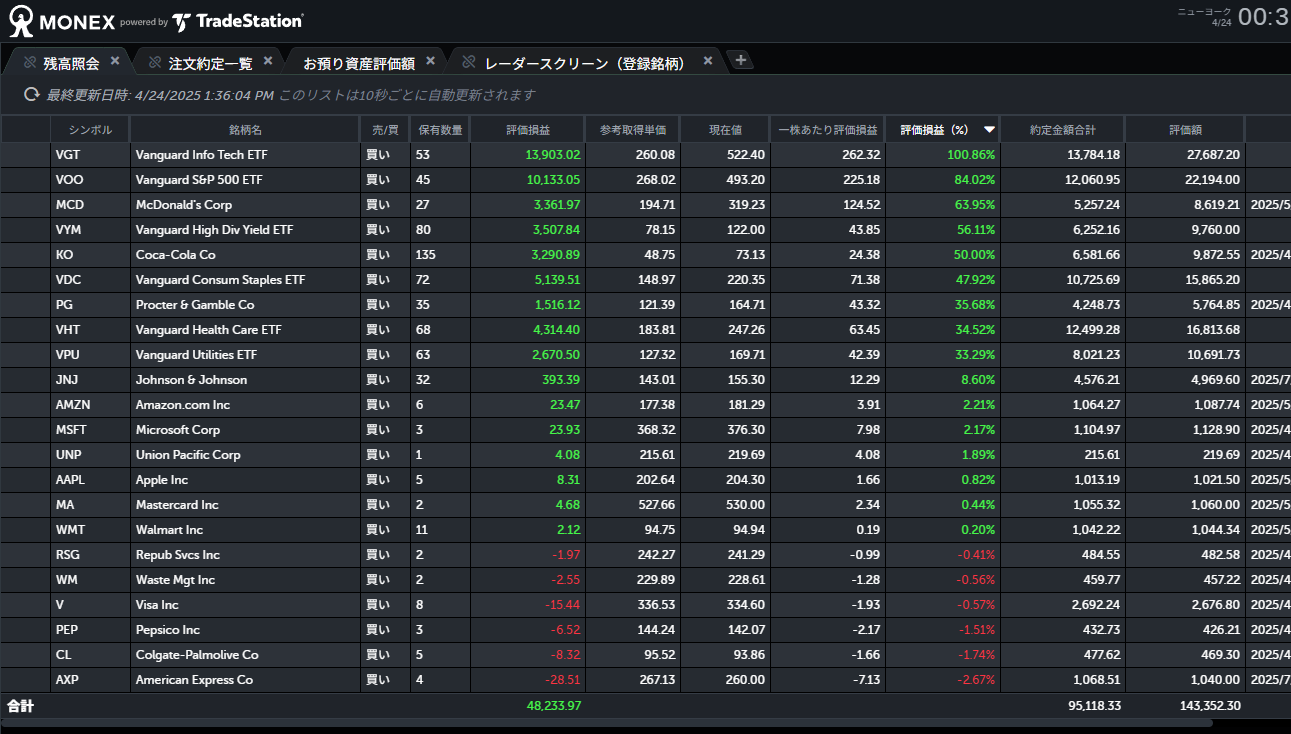Screen dimensions: 1291x734
Task: Select the VOO symbol cell
Action: pyautogui.click(x=90, y=180)
